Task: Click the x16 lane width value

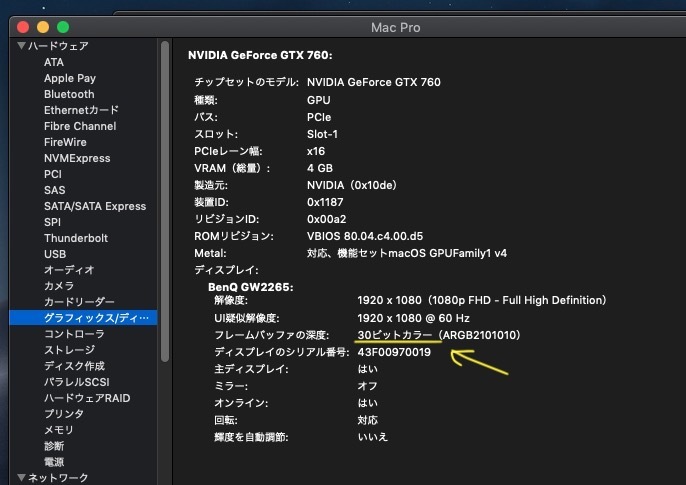Action: pyautogui.click(x=316, y=151)
